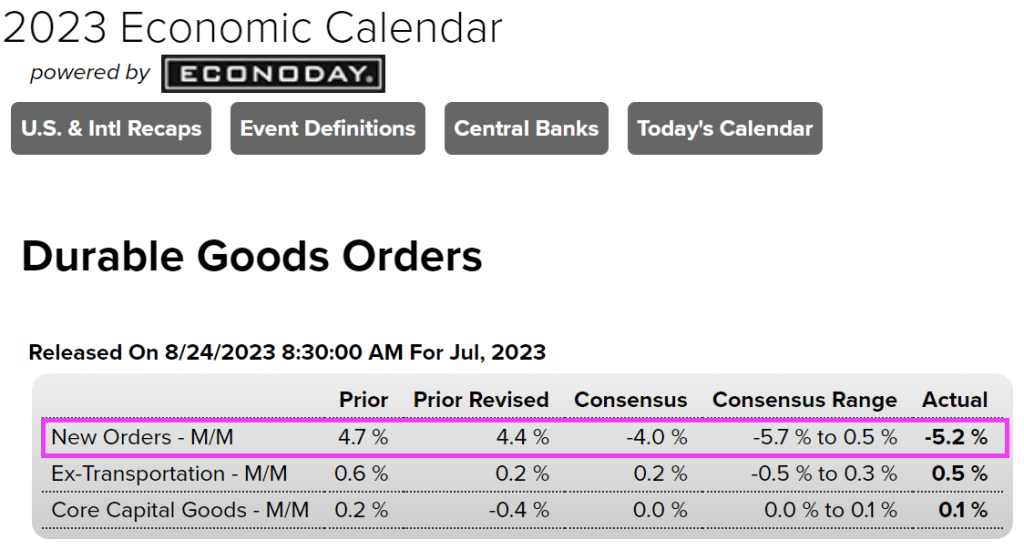This screenshot has height=560, width=1024.
Task: Click the Consensus column header
Action: [x=630, y=400]
